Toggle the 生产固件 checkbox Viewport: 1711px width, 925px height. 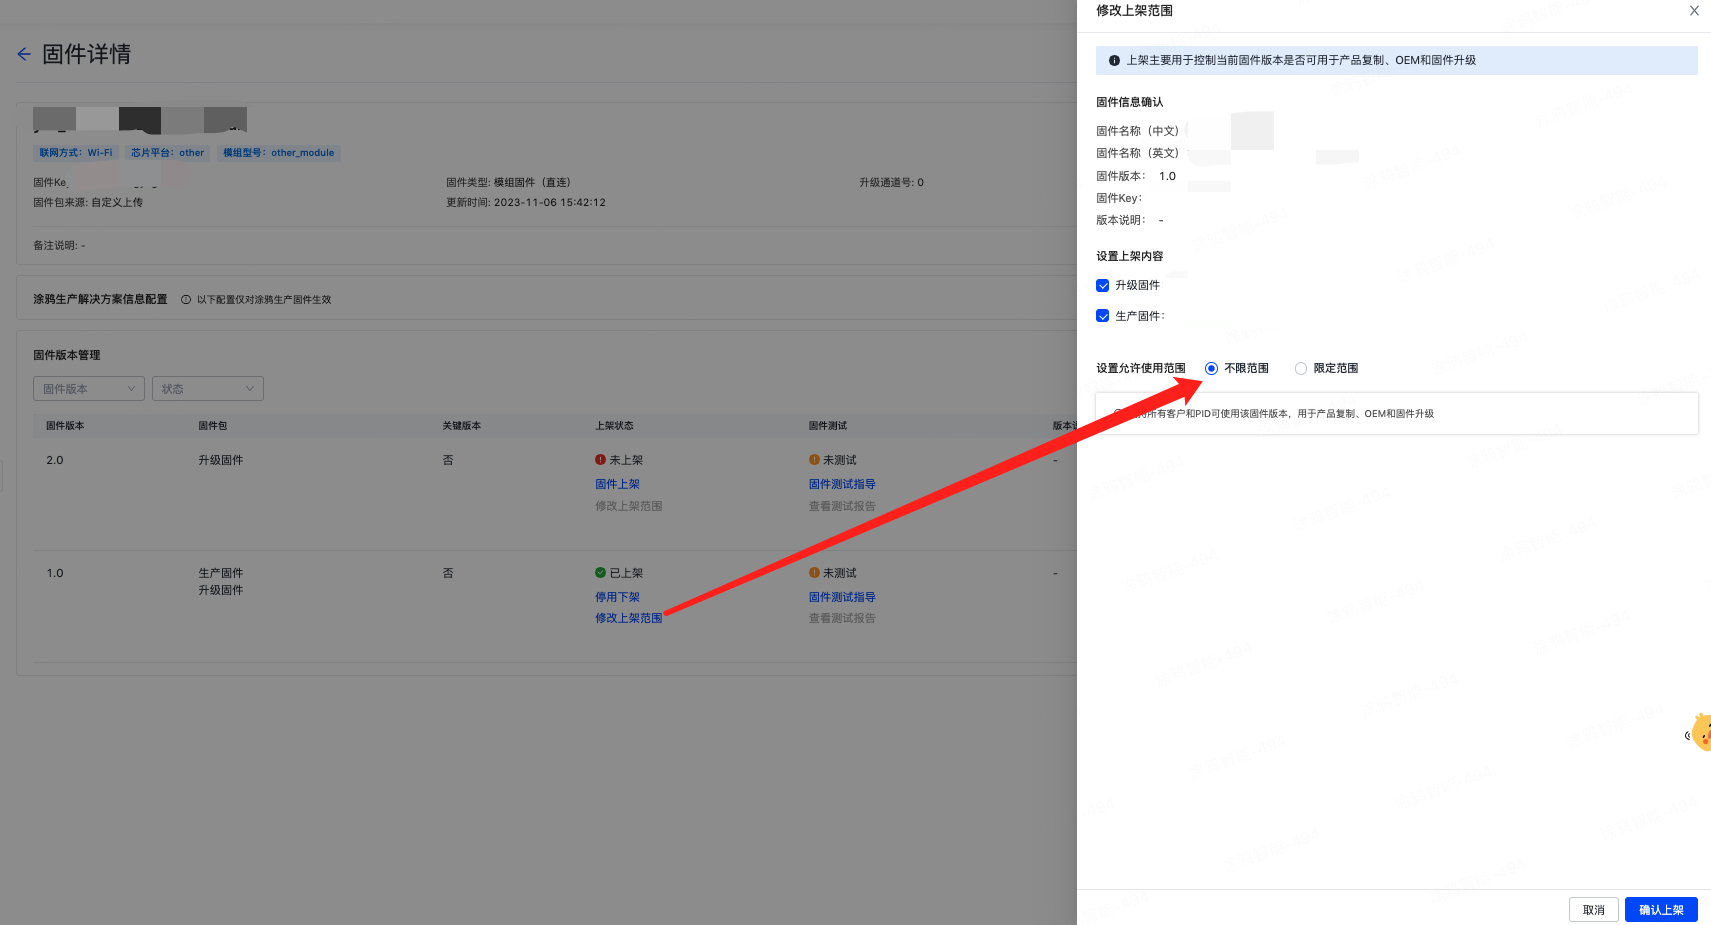[1103, 316]
